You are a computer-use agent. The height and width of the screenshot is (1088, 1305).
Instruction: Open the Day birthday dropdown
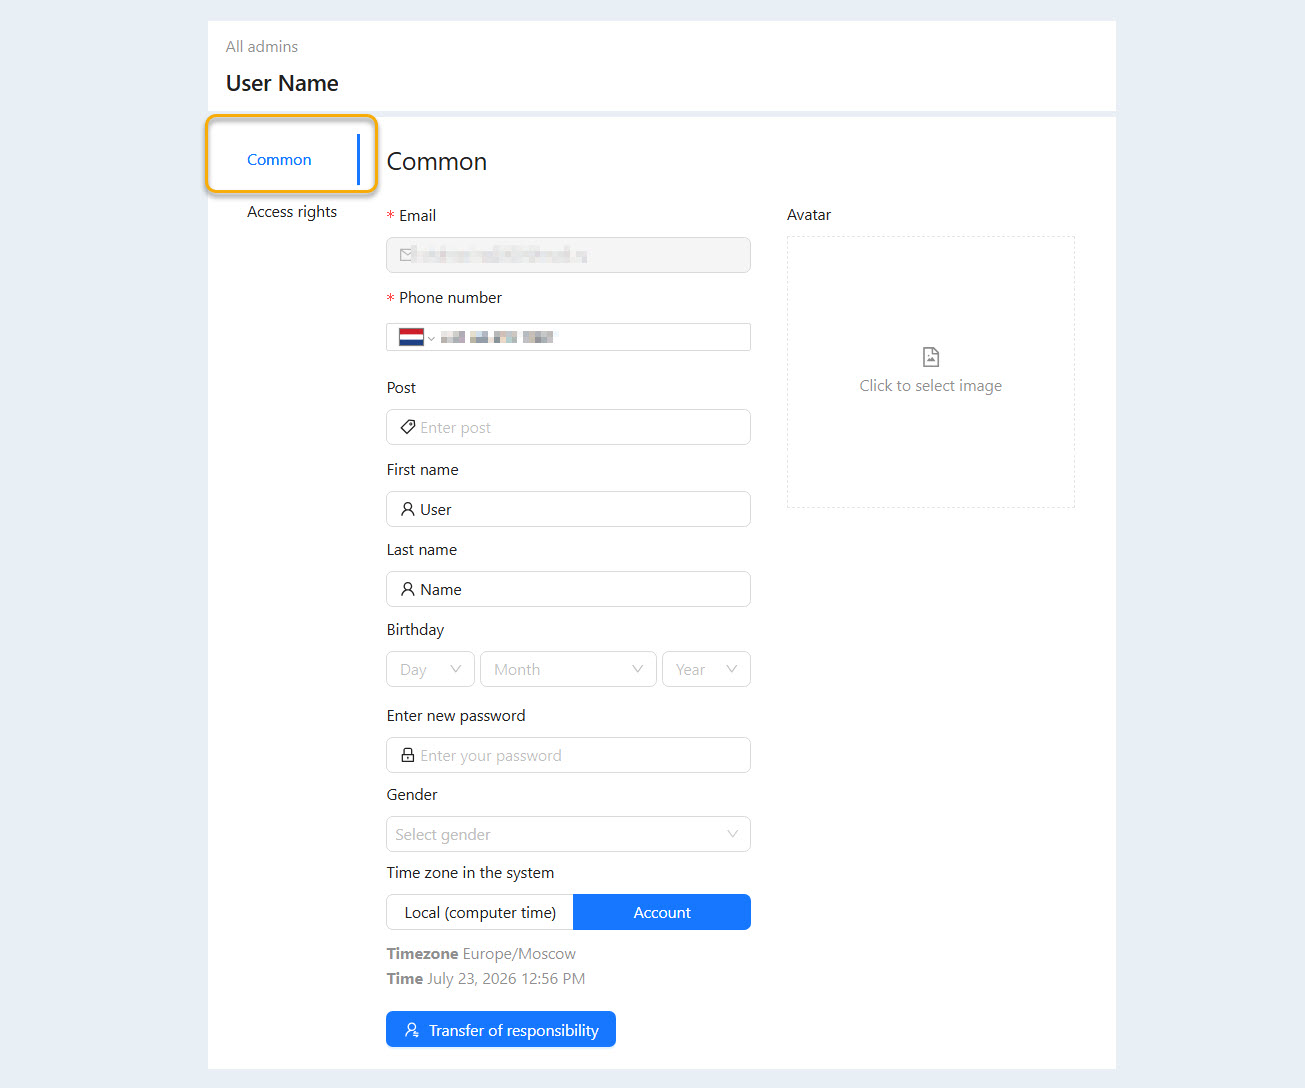pyautogui.click(x=431, y=669)
